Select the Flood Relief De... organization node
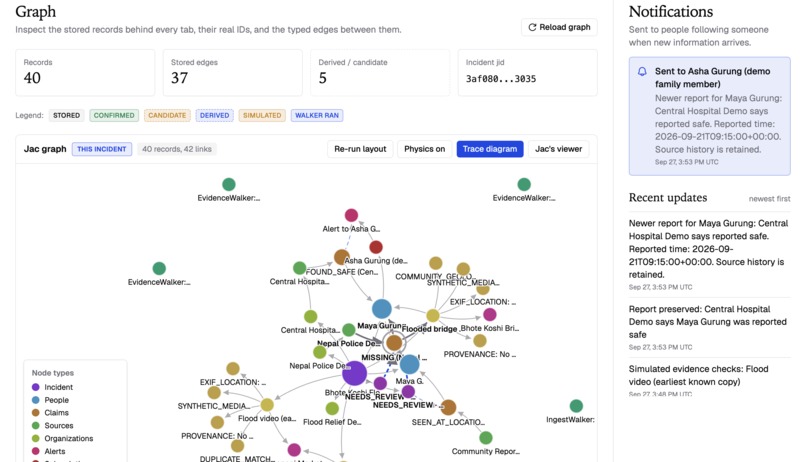This screenshot has height=462, width=806. click(x=332, y=409)
